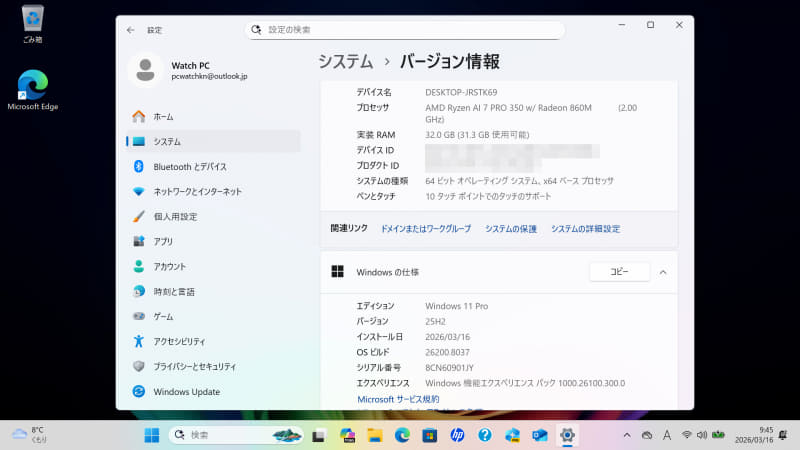
Task: Click the back arrow in Settings
Action: pyautogui.click(x=131, y=30)
